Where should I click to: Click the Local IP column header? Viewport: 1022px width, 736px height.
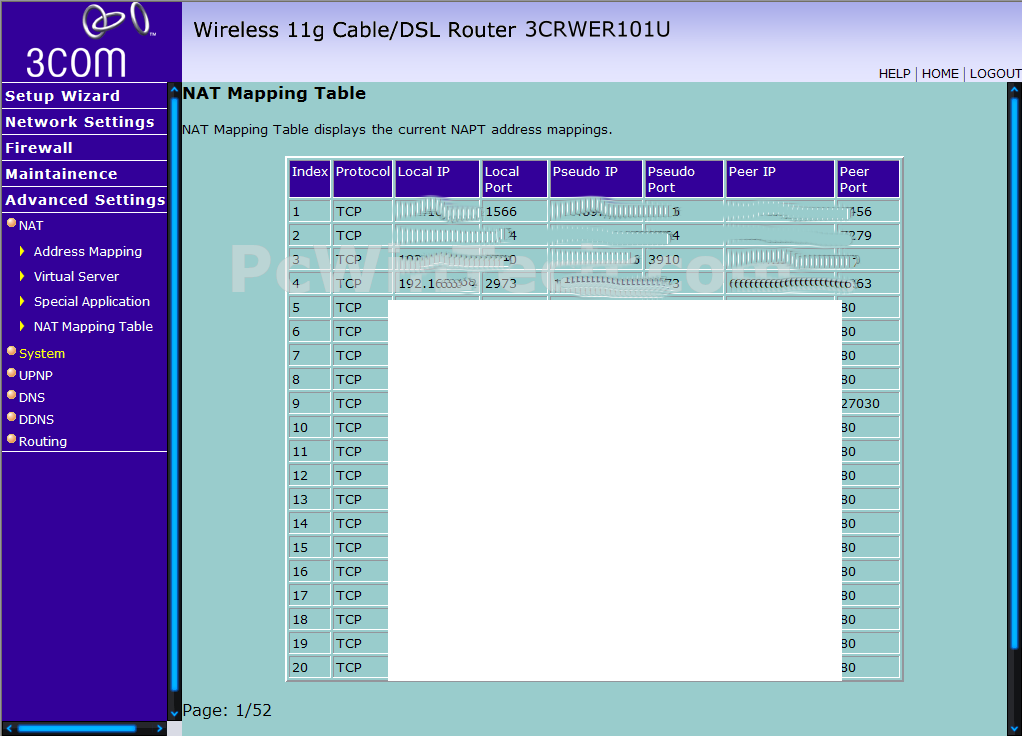pos(437,179)
